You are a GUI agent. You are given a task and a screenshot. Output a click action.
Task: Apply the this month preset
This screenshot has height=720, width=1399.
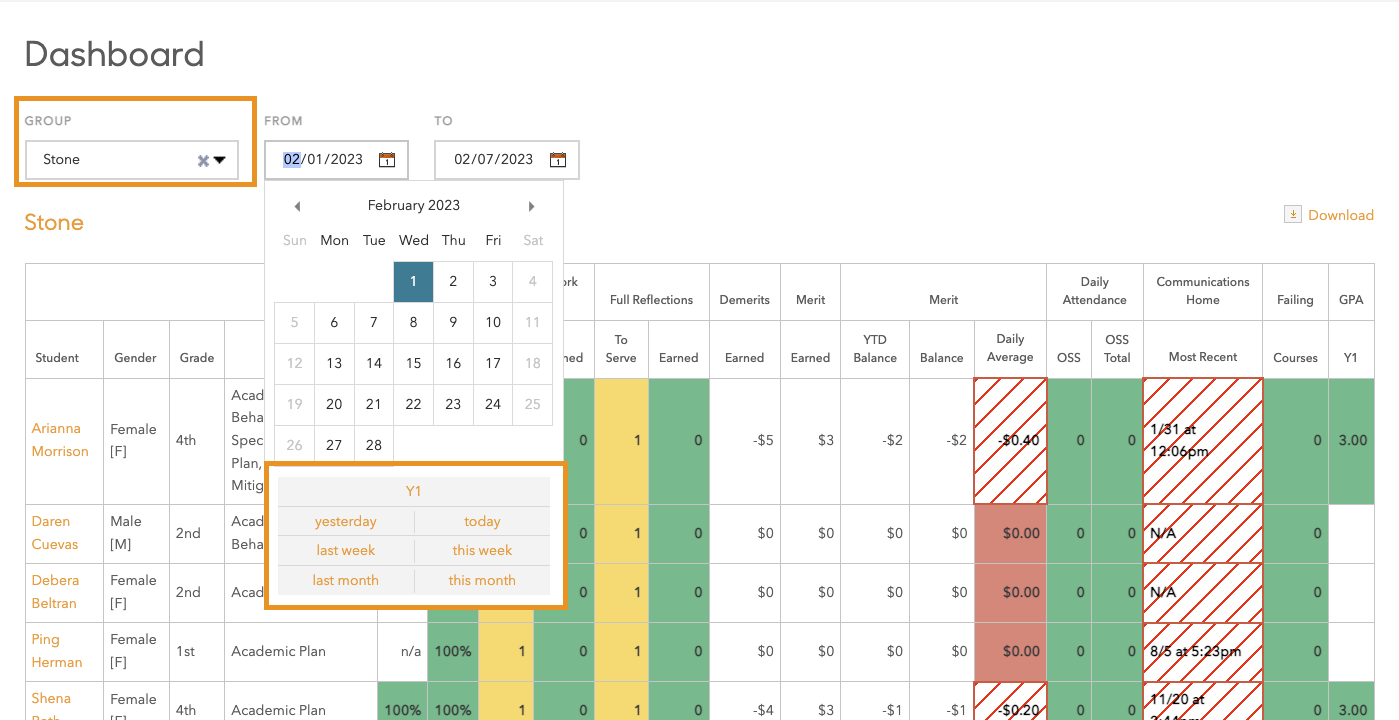[482, 580]
